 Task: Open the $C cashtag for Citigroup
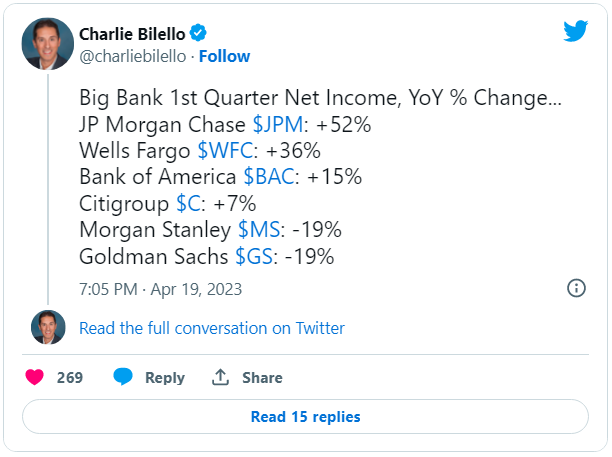click(189, 203)
